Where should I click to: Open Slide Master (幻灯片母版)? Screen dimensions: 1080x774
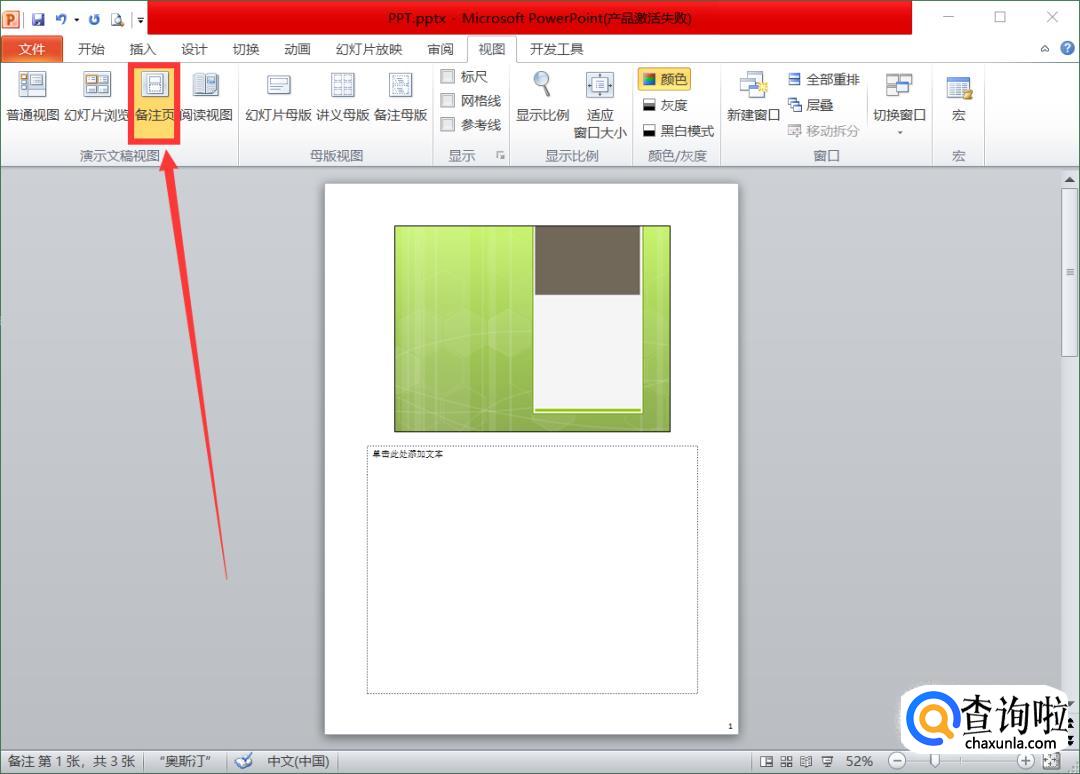(x=278, y=97)
